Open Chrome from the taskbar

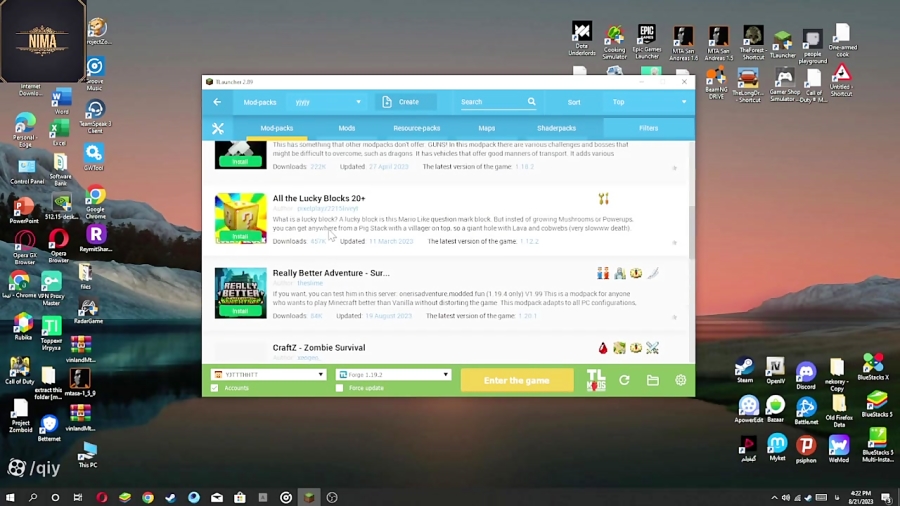coord(148,497)
